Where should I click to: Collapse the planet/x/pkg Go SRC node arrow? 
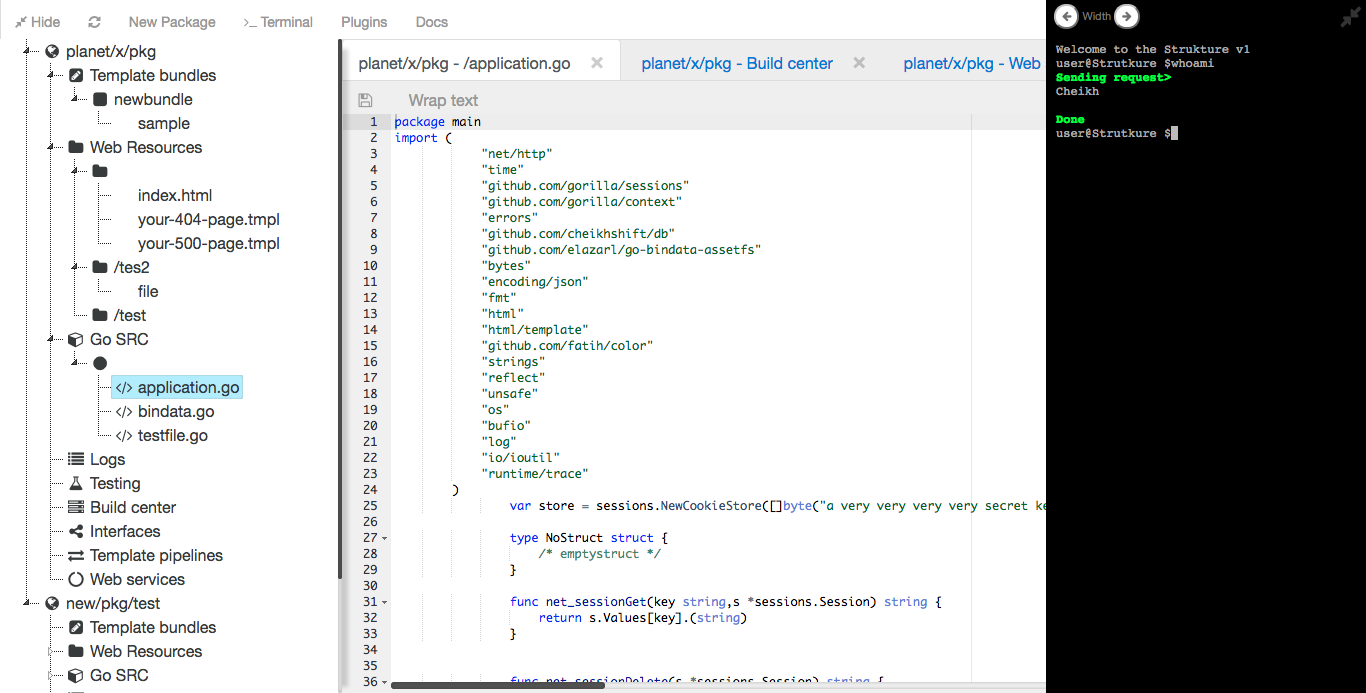click(x=50, y=340)
